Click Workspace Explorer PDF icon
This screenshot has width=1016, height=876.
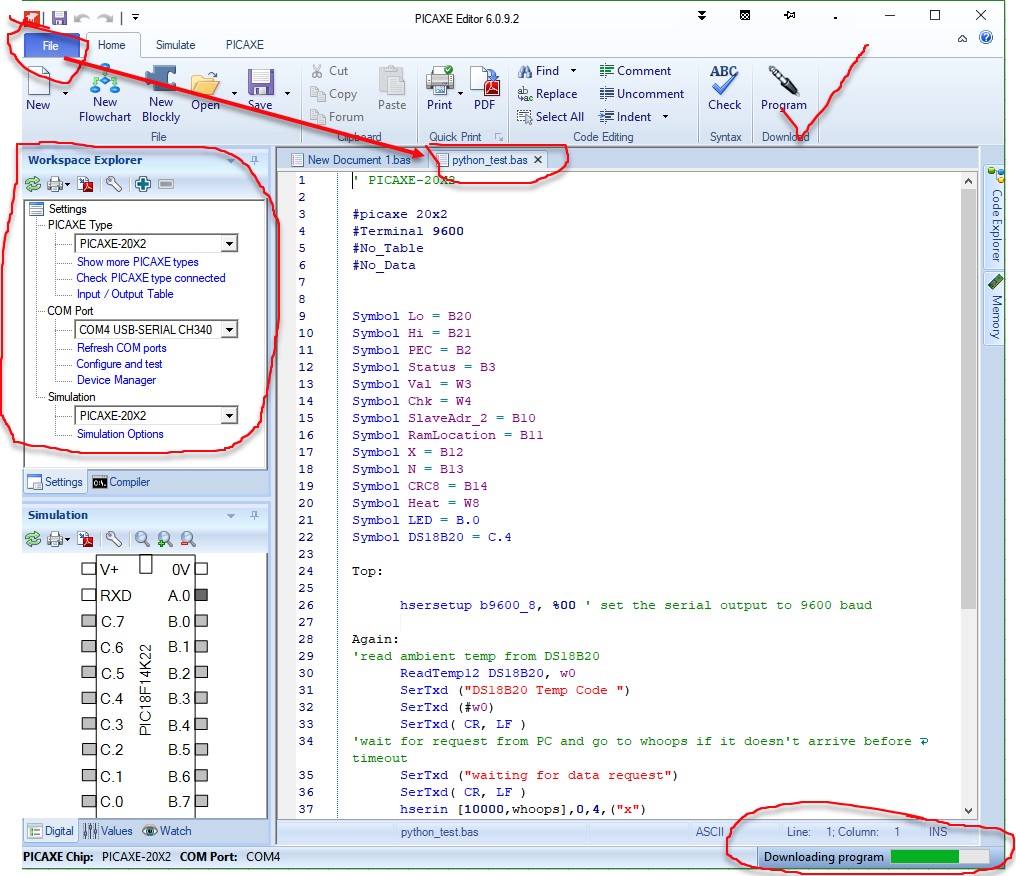[85, 184]
